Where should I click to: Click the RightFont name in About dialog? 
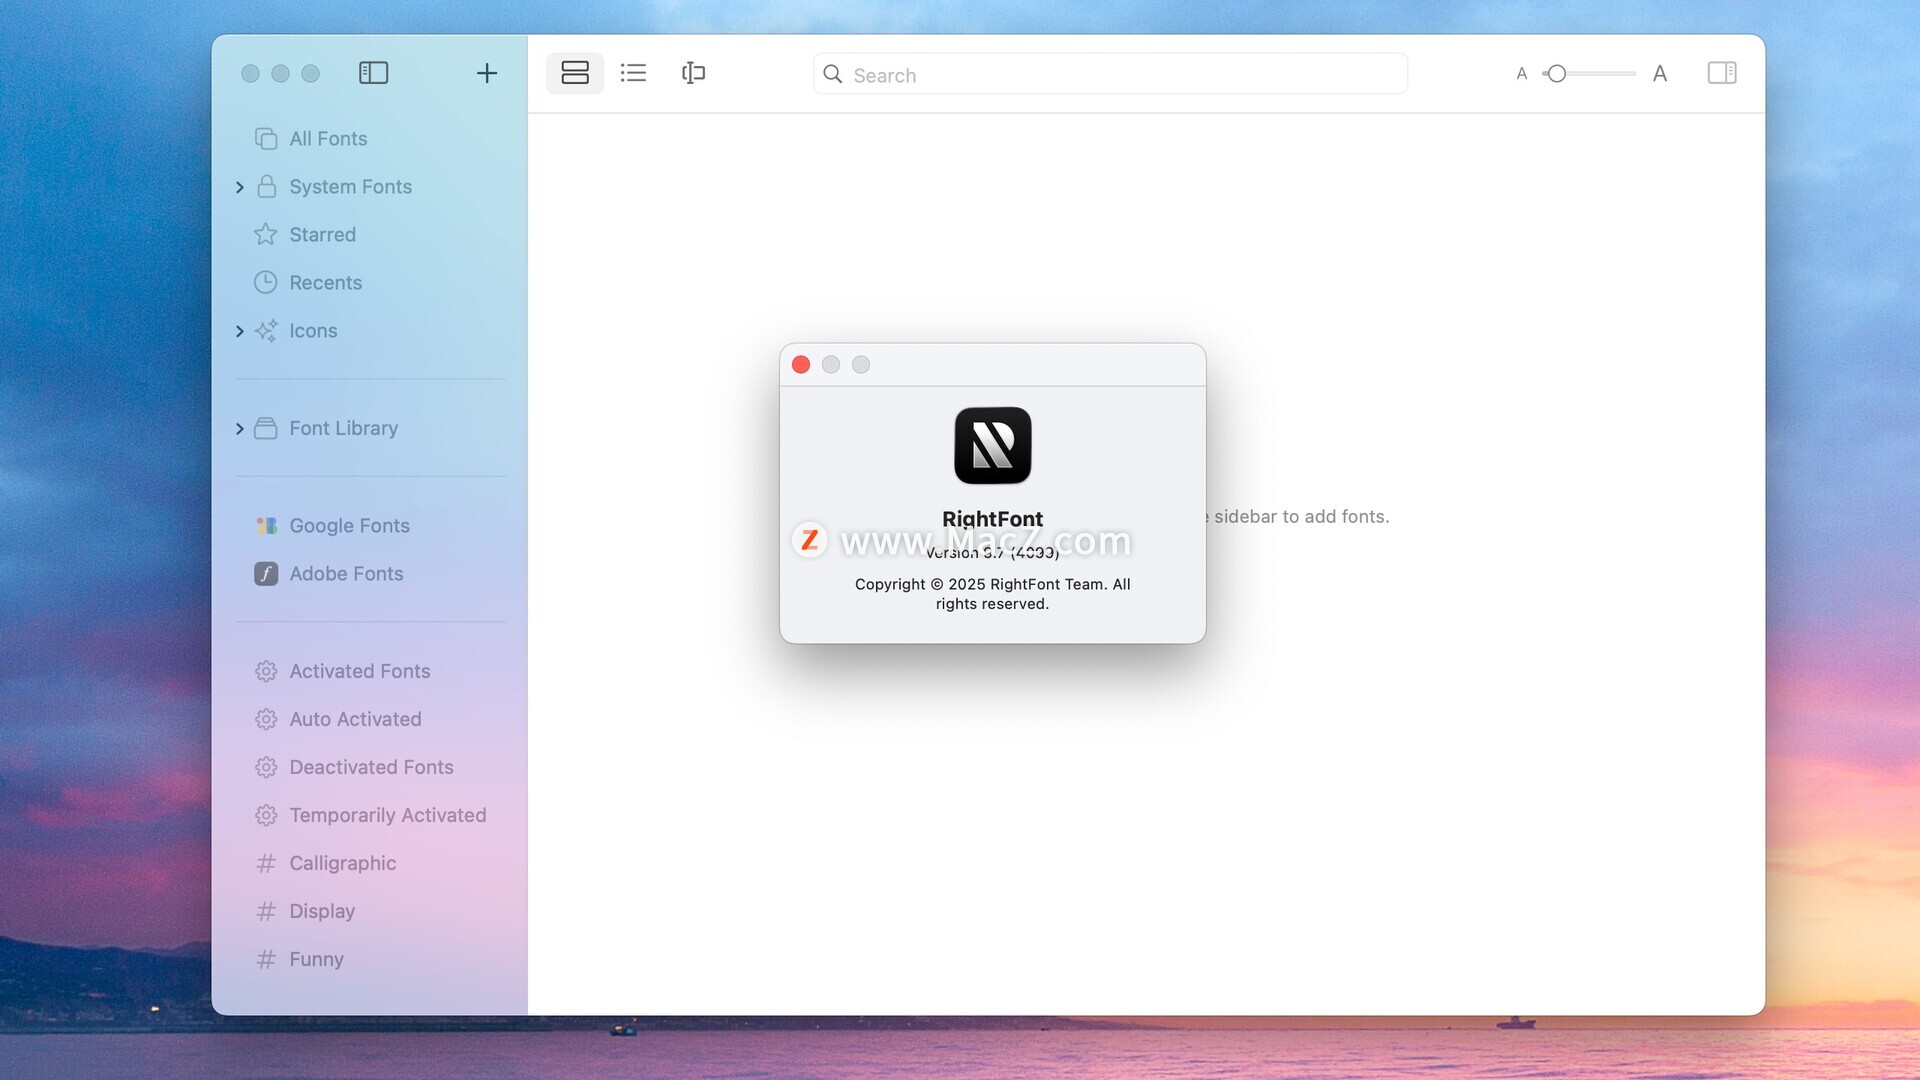[x=993, y=519]
